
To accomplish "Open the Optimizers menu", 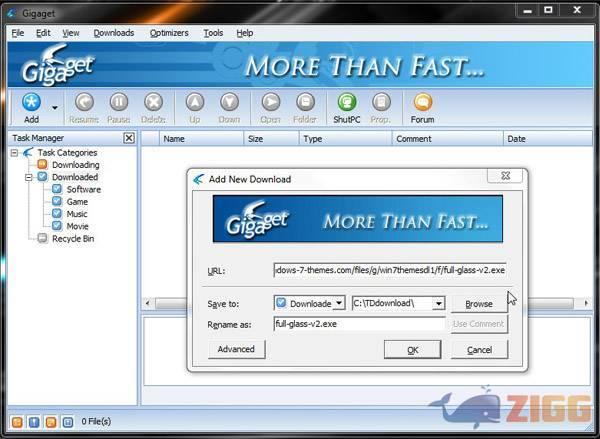I will pos(169,33).
